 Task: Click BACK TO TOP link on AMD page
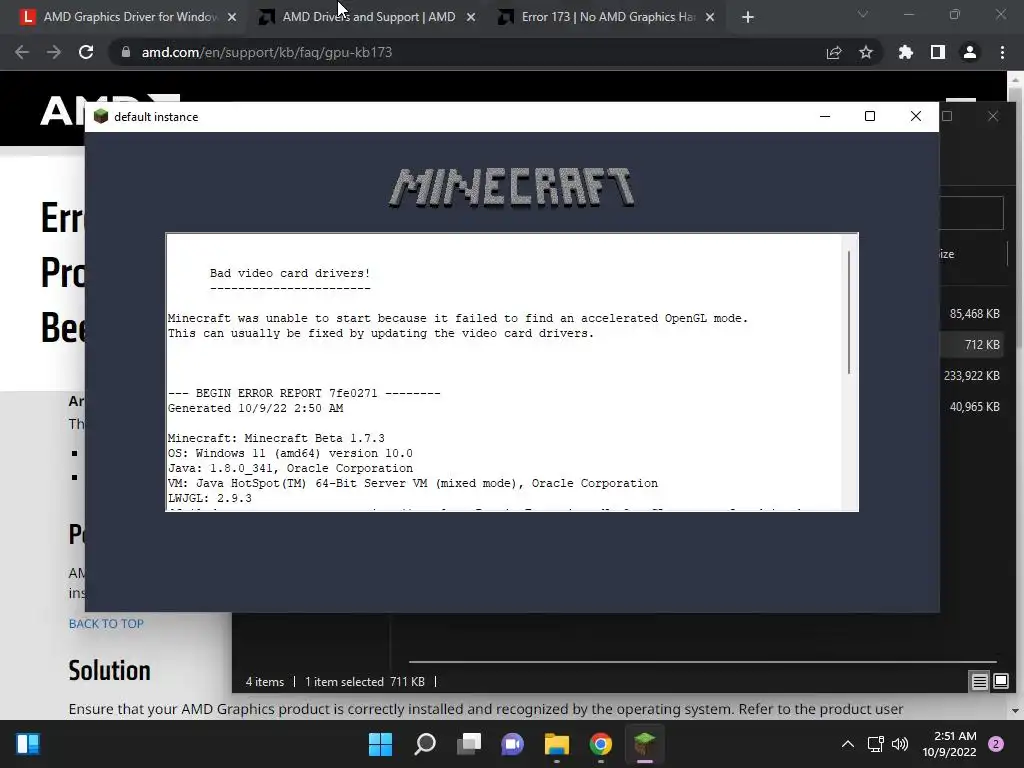click(x=106, y=624)
